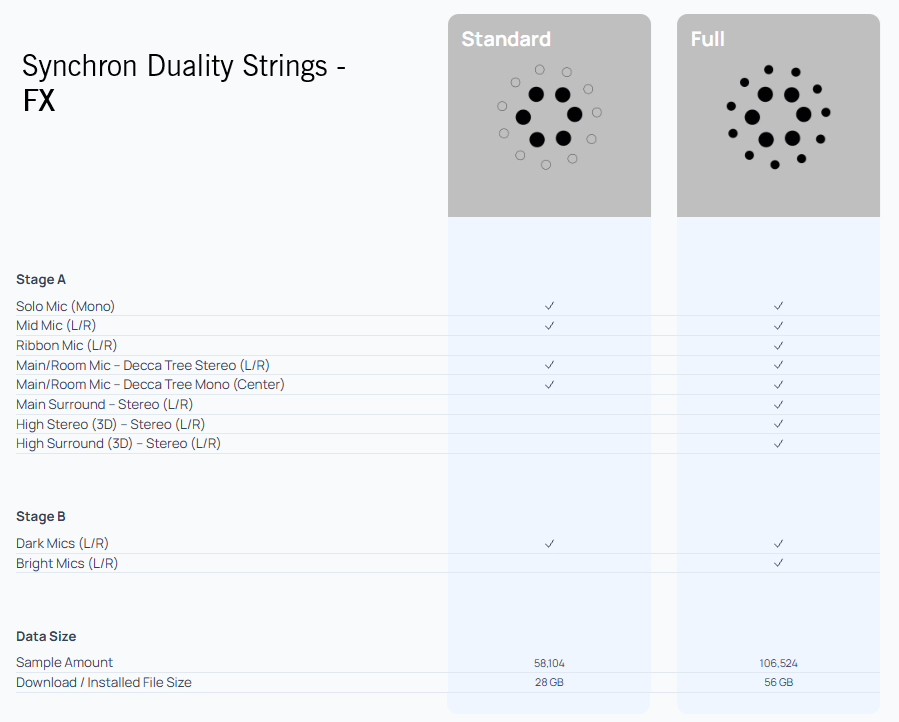
Task: Click the Full file size 56 GB
Action: [778, 682]
